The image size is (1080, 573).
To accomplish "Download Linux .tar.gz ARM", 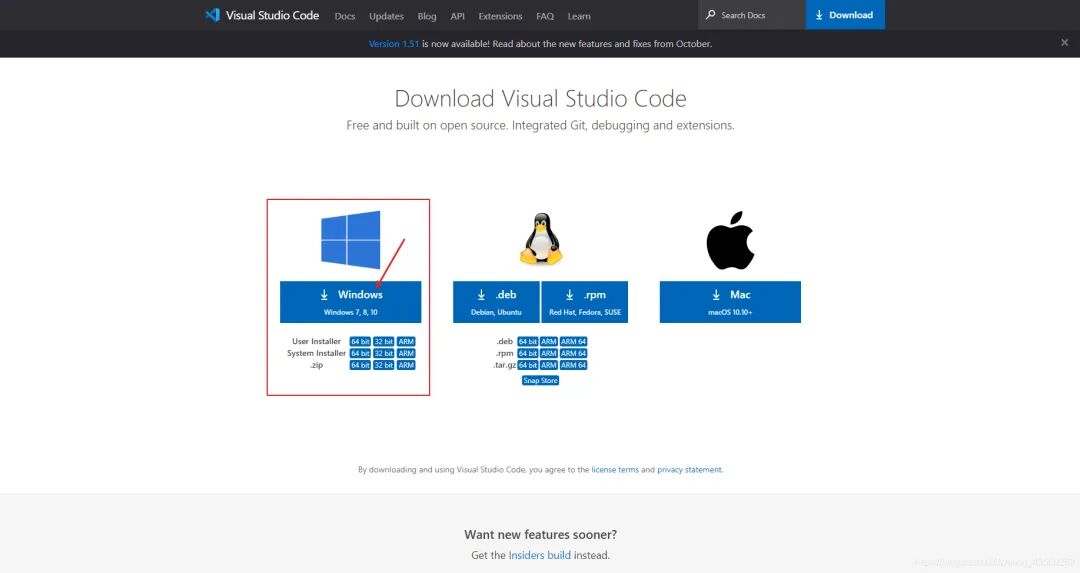I will 549,365.
